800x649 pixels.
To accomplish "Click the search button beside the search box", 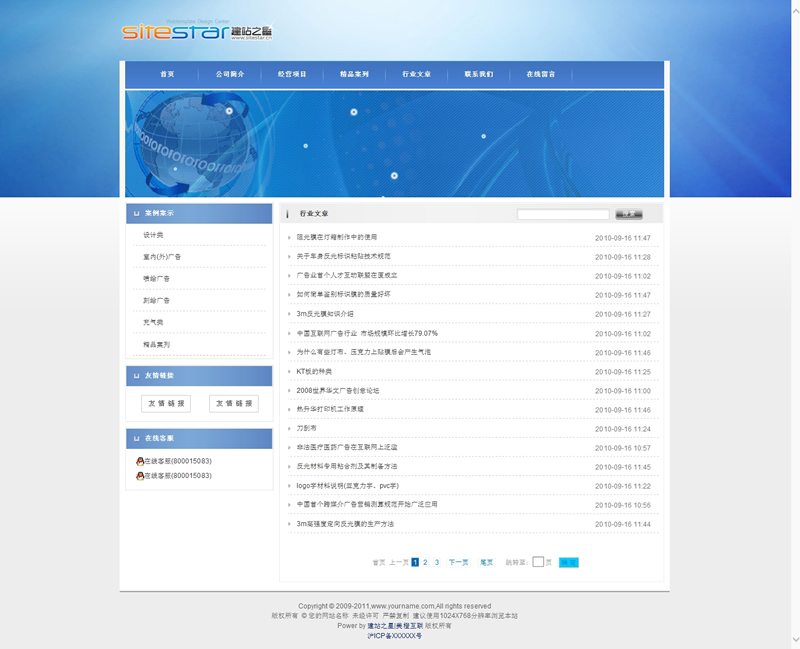I will (628, 214).
